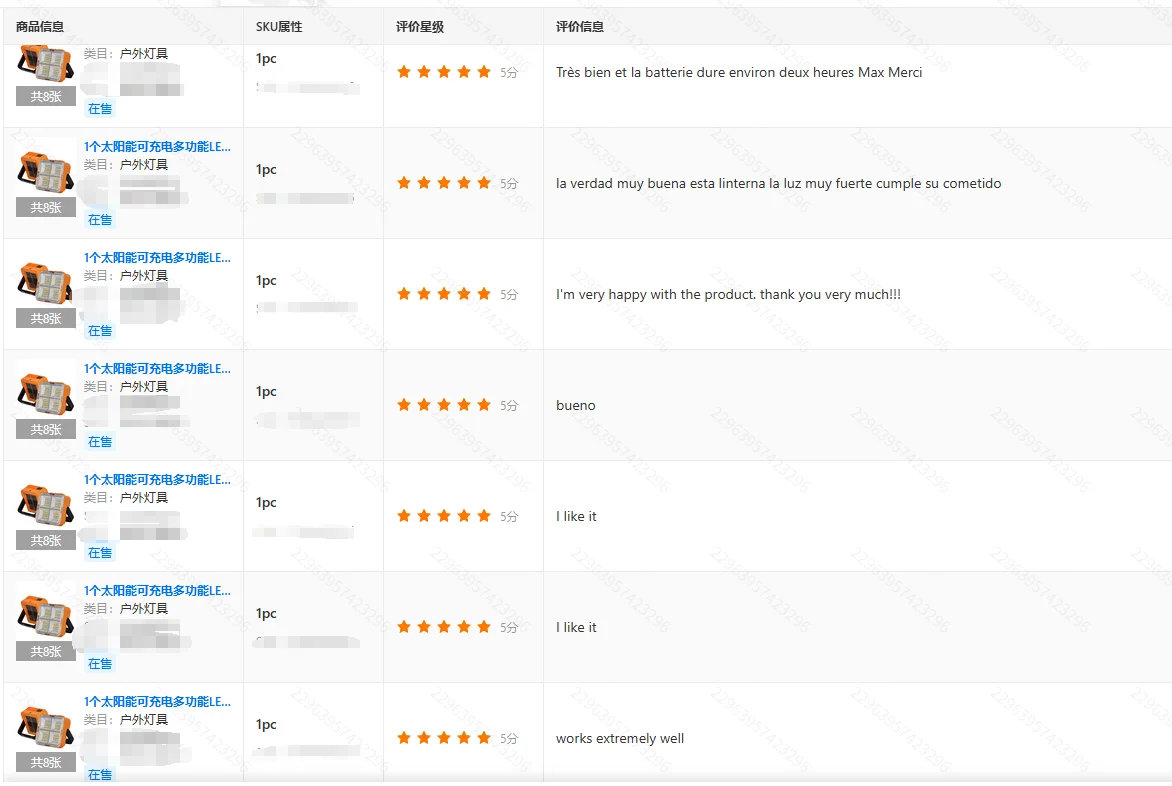The image size is (1172, 786).
Task: Click product title link in 'works extremely well' row
Action: 157,702
